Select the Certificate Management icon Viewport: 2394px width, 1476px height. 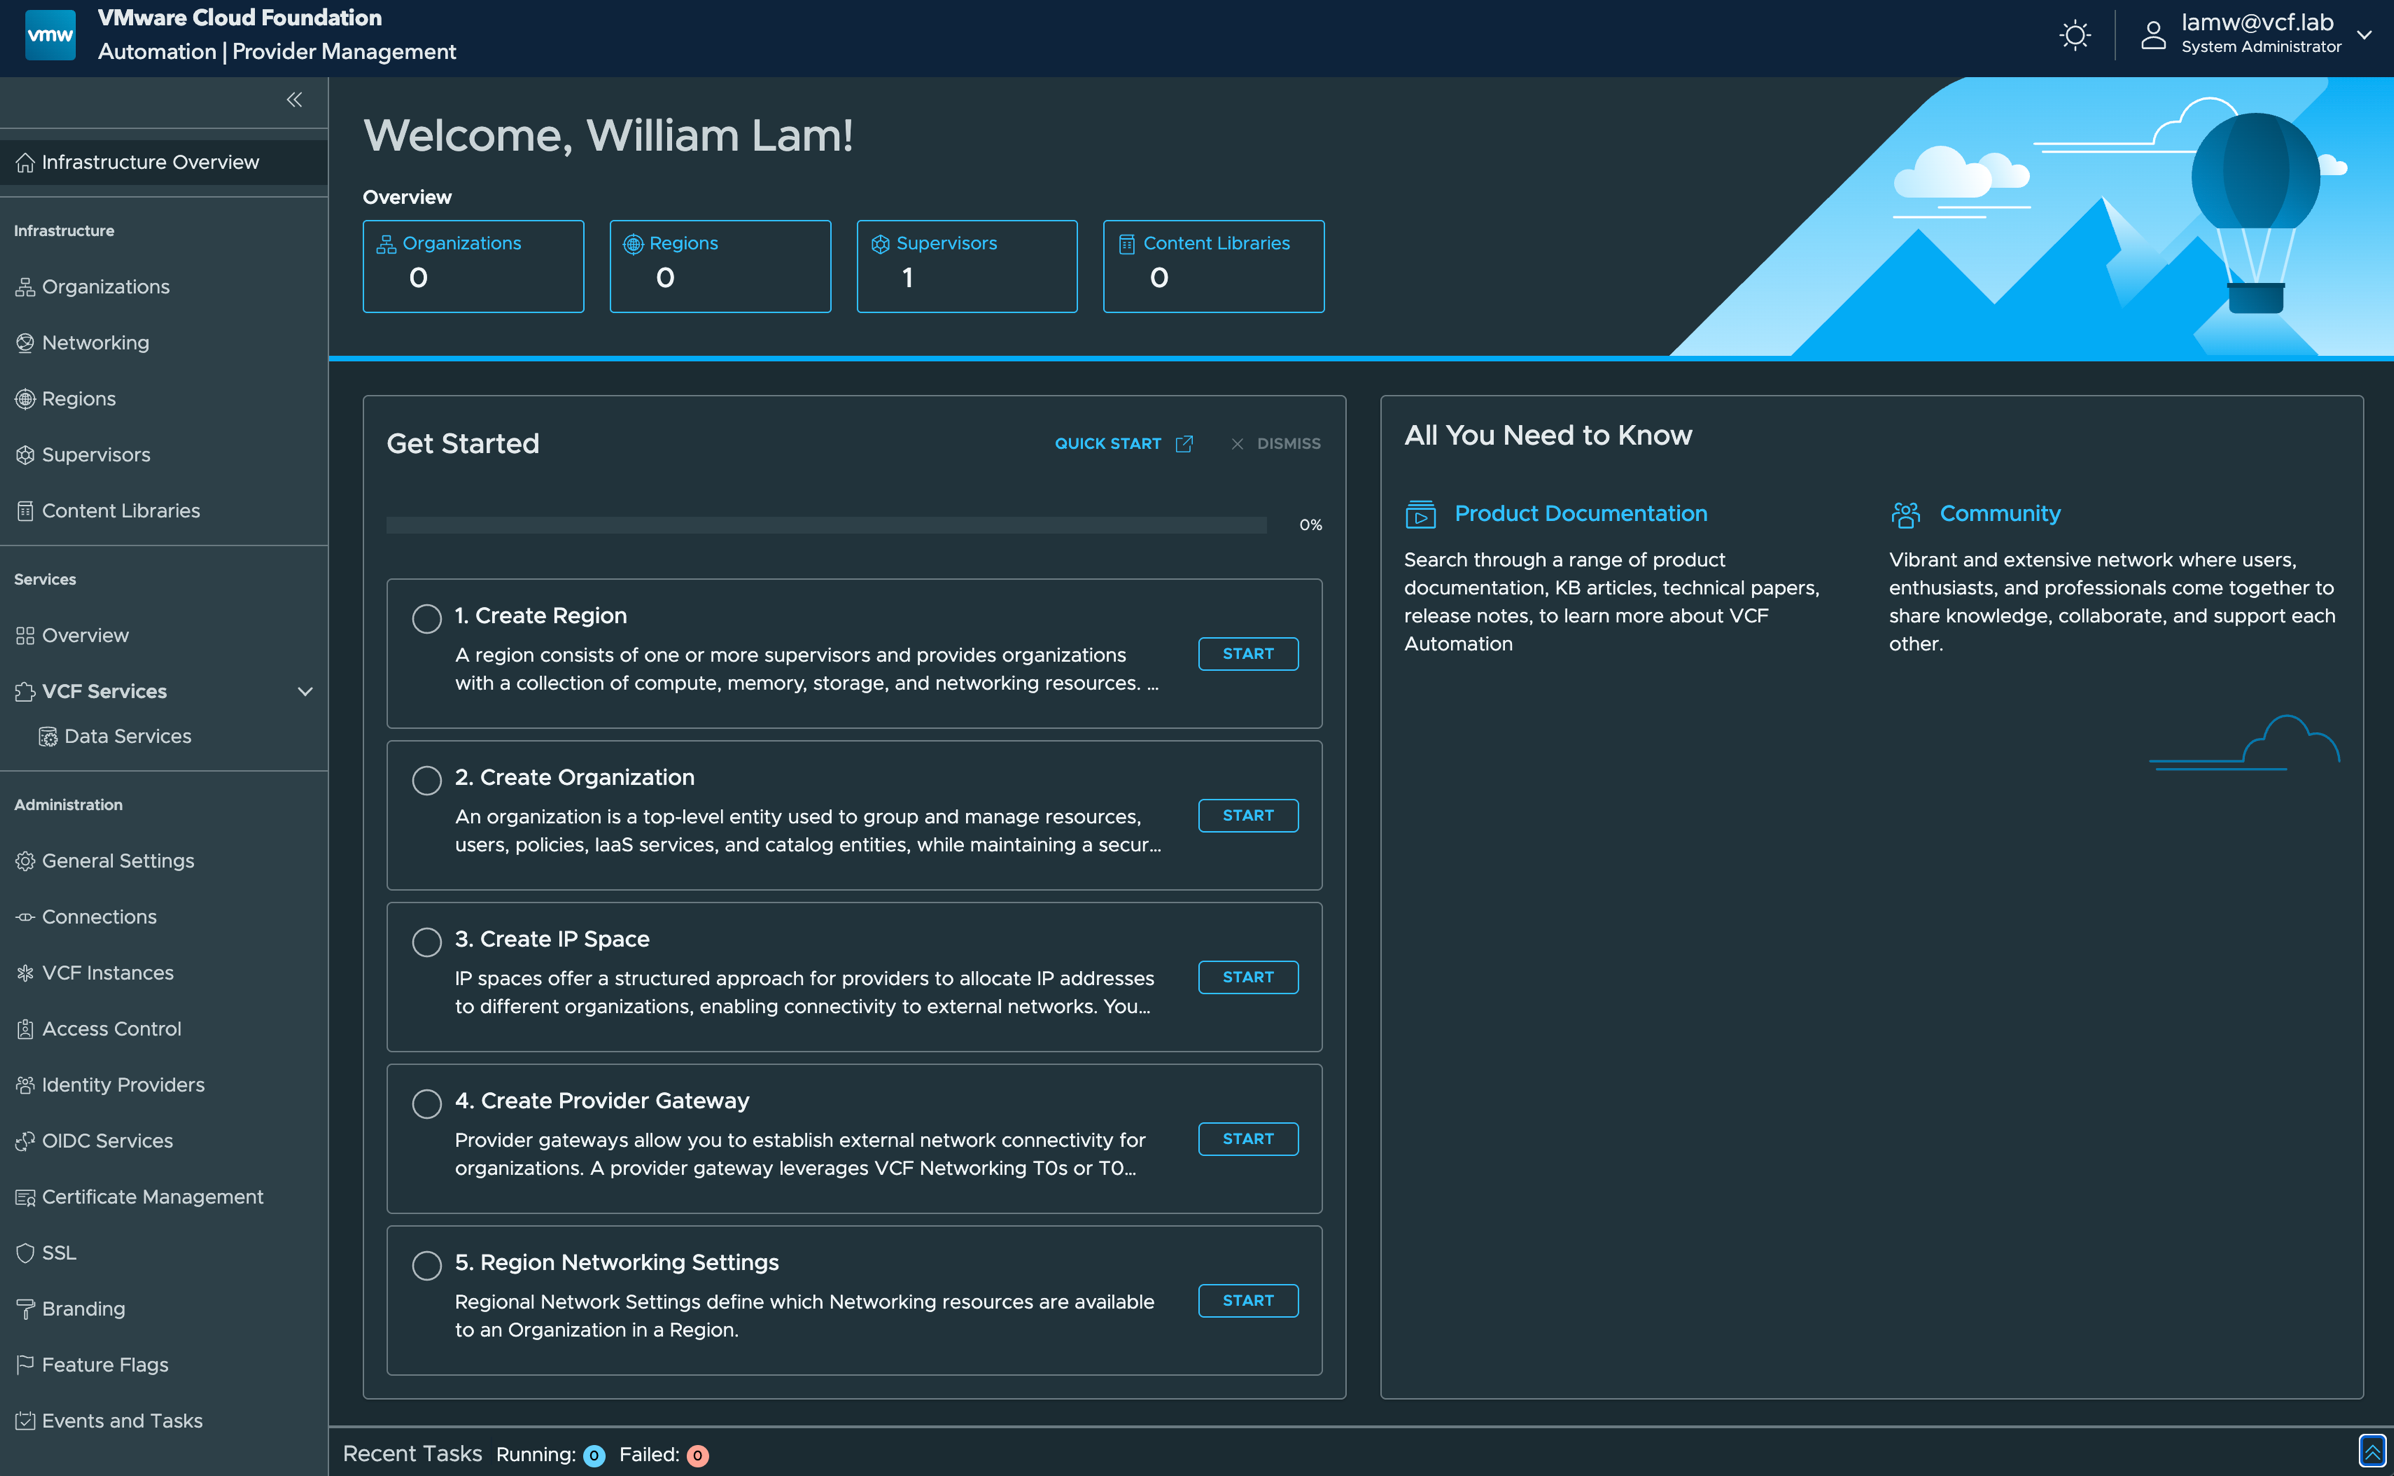[25, 1197]
